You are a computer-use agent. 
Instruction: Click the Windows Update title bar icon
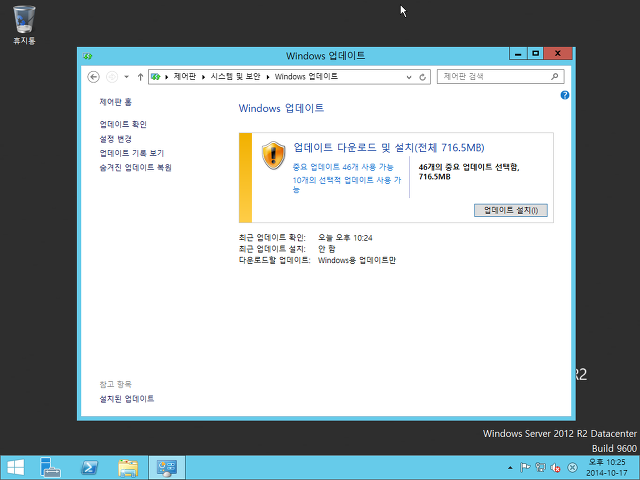[87, 56]
